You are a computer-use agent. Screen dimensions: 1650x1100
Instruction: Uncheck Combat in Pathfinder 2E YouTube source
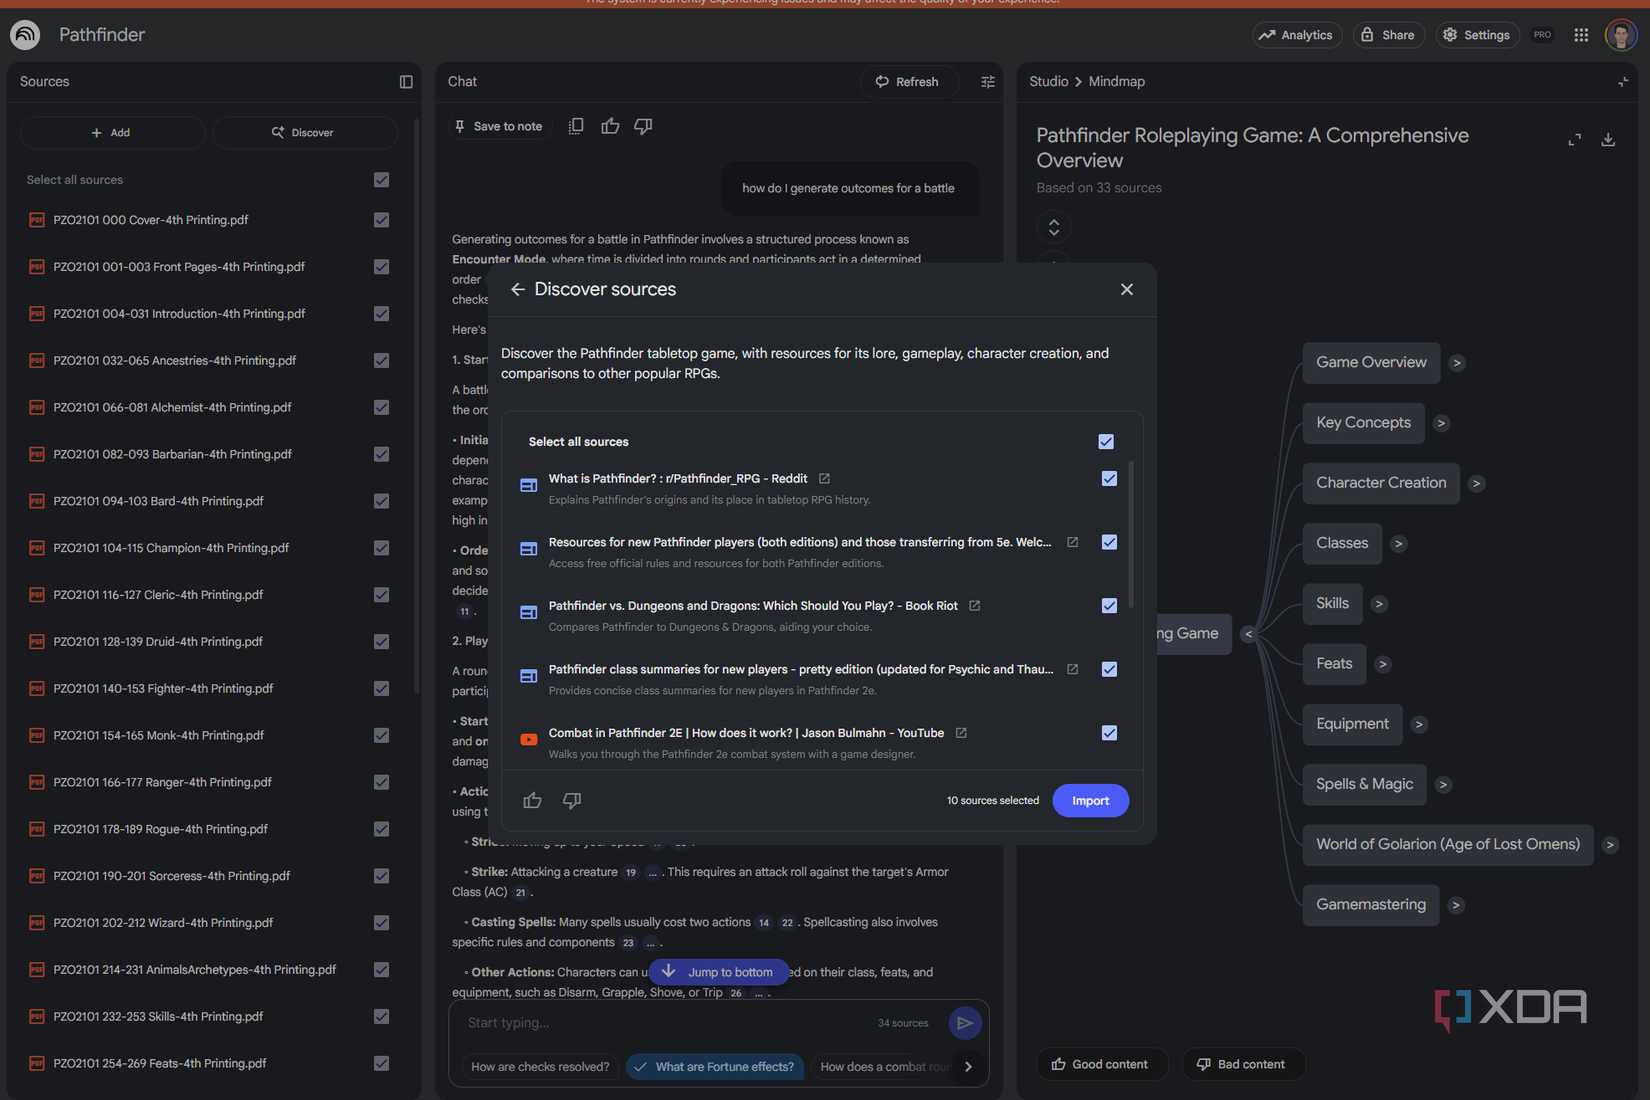(1109, 733)
